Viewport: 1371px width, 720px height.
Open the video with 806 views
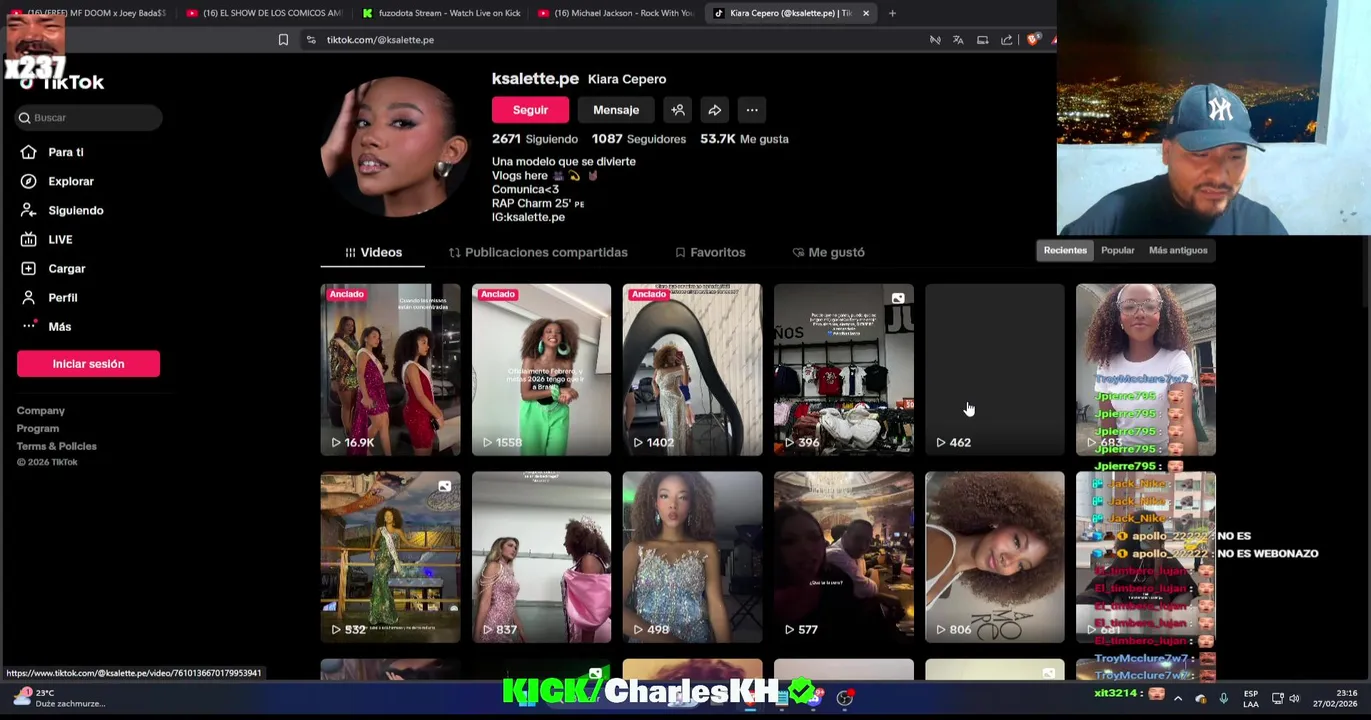(x=994, y=557)
